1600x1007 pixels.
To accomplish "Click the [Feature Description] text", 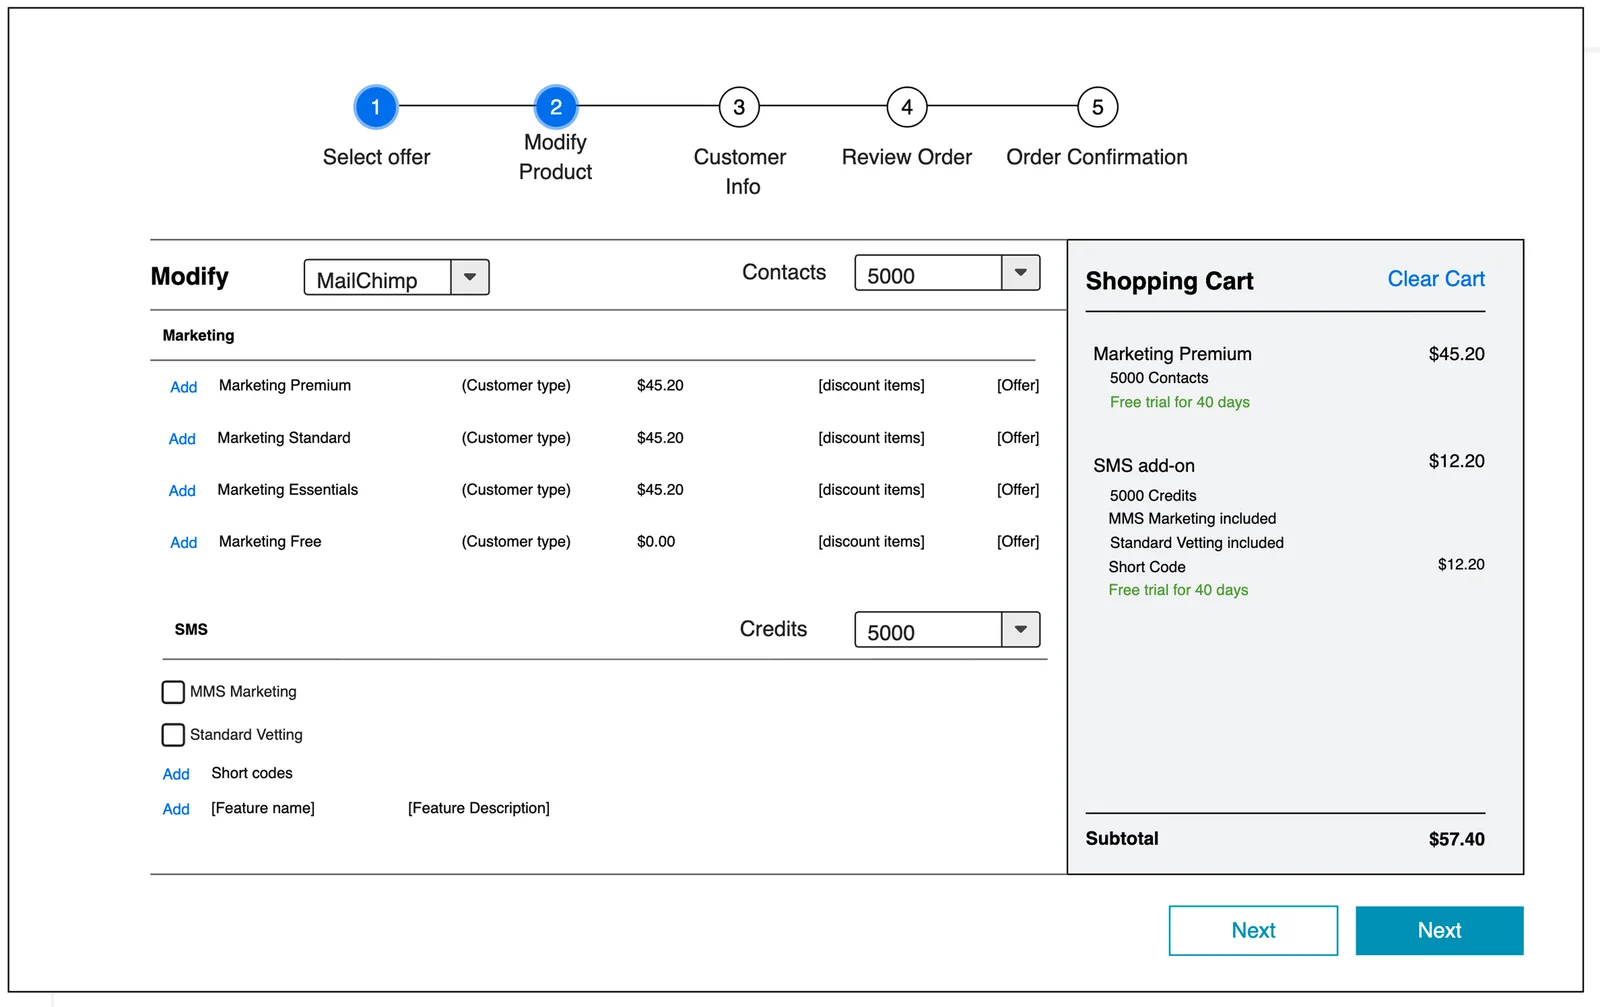I will pyautogui.click(x=479, y=808).
